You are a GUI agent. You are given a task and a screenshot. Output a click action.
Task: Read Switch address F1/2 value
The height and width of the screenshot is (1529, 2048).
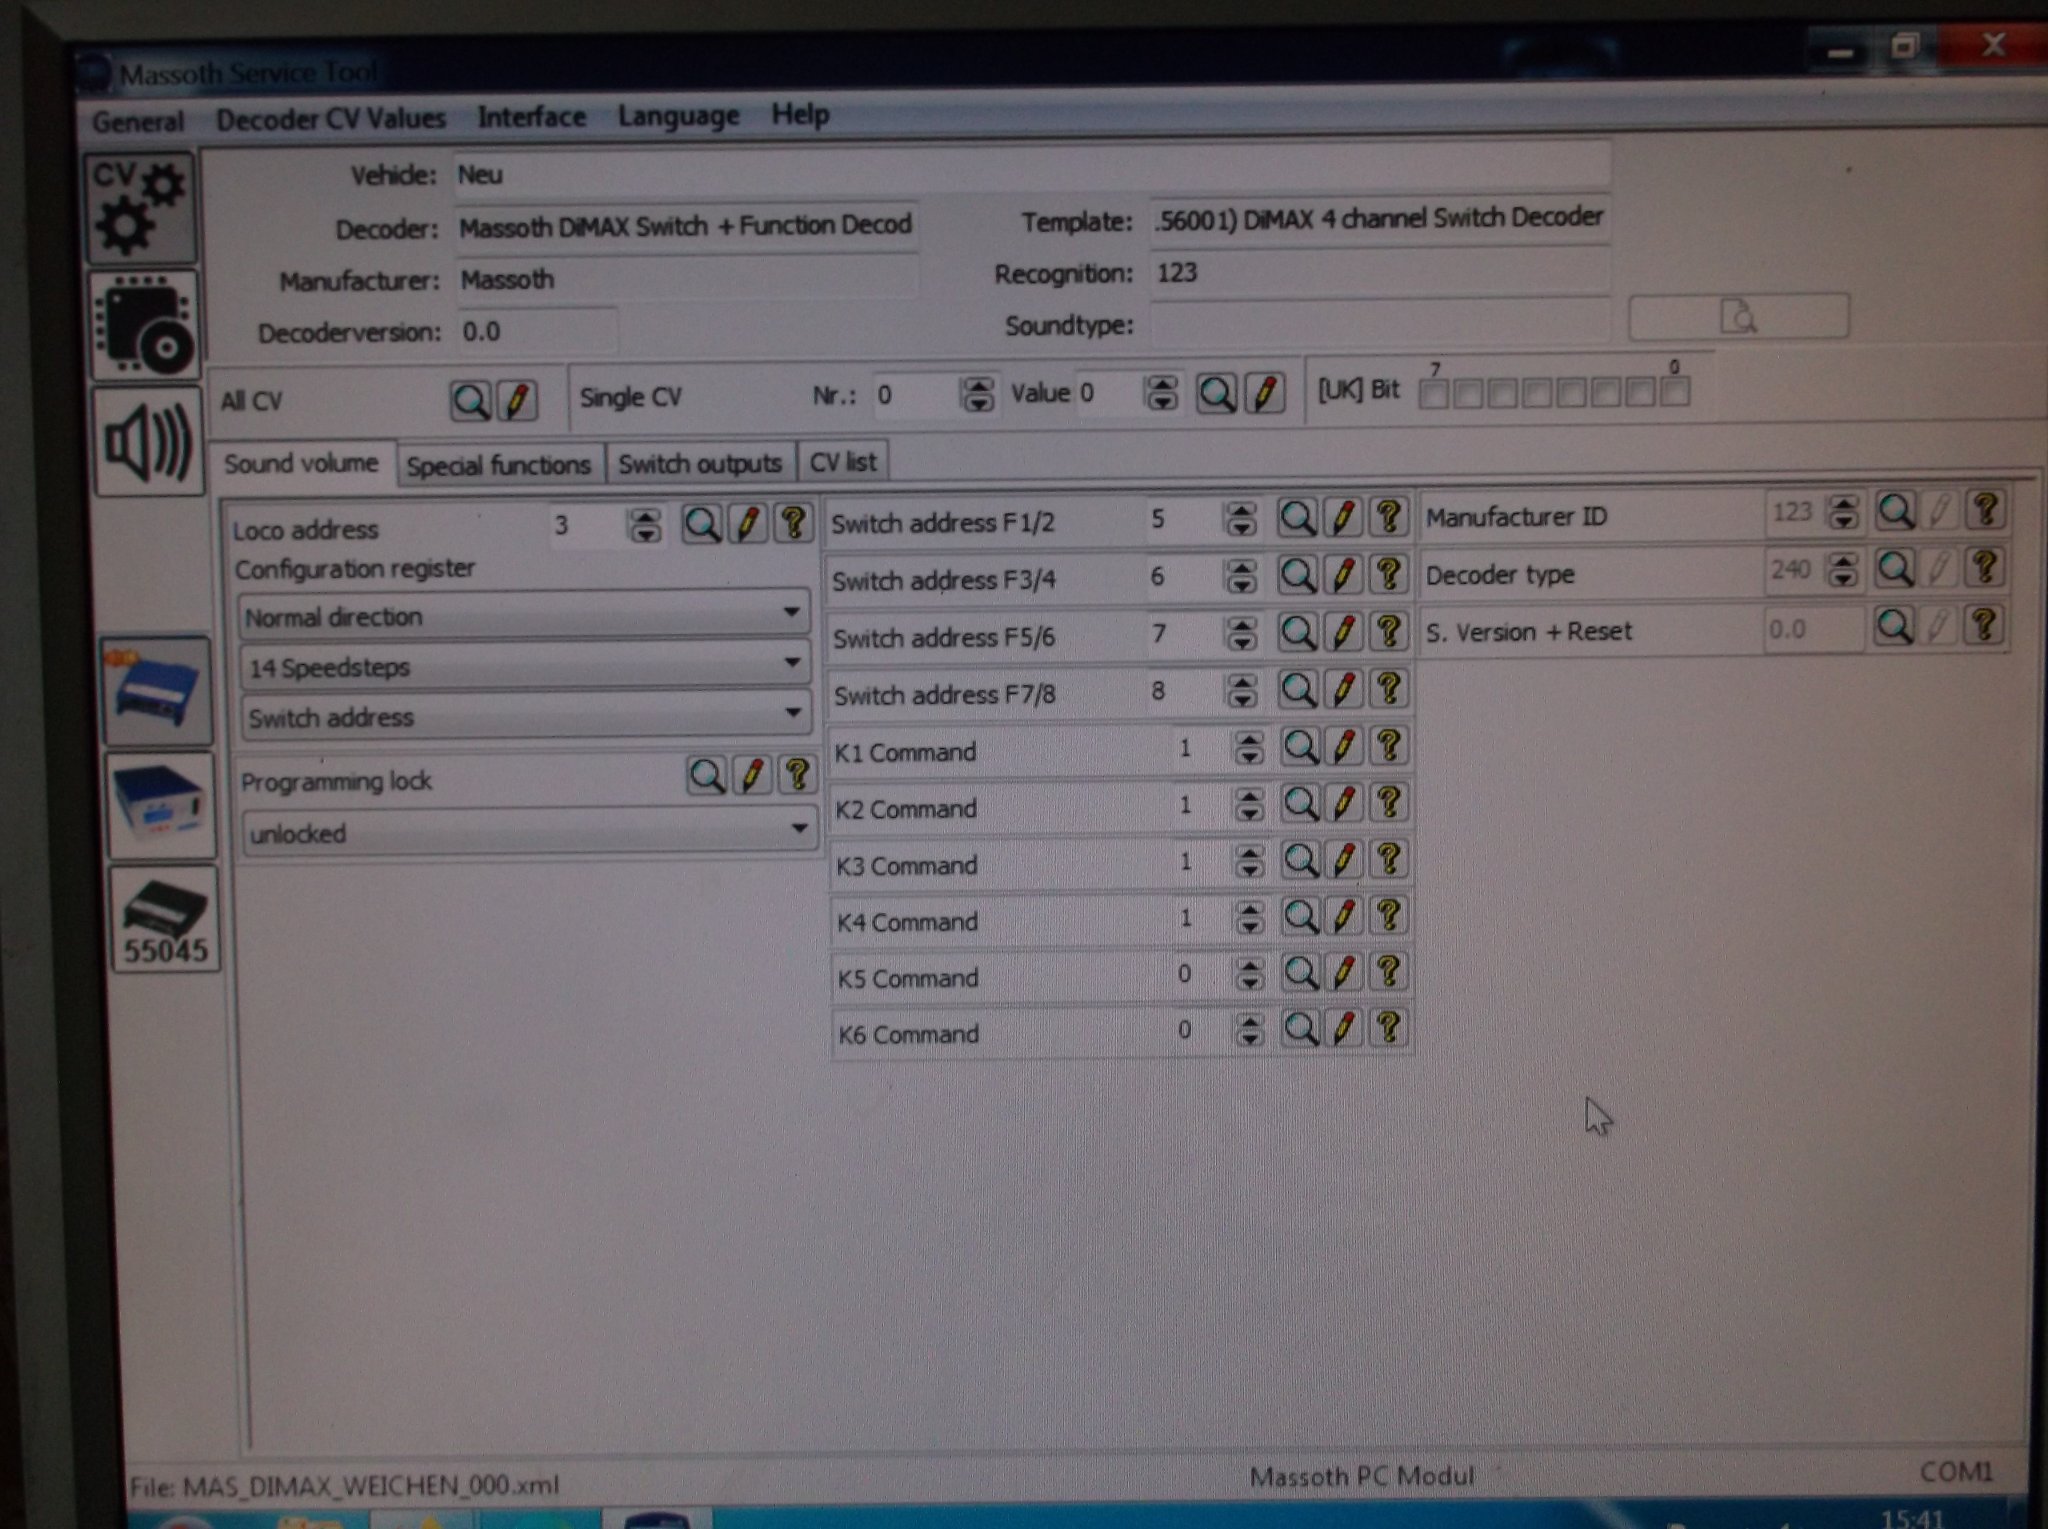(1297, 517)
